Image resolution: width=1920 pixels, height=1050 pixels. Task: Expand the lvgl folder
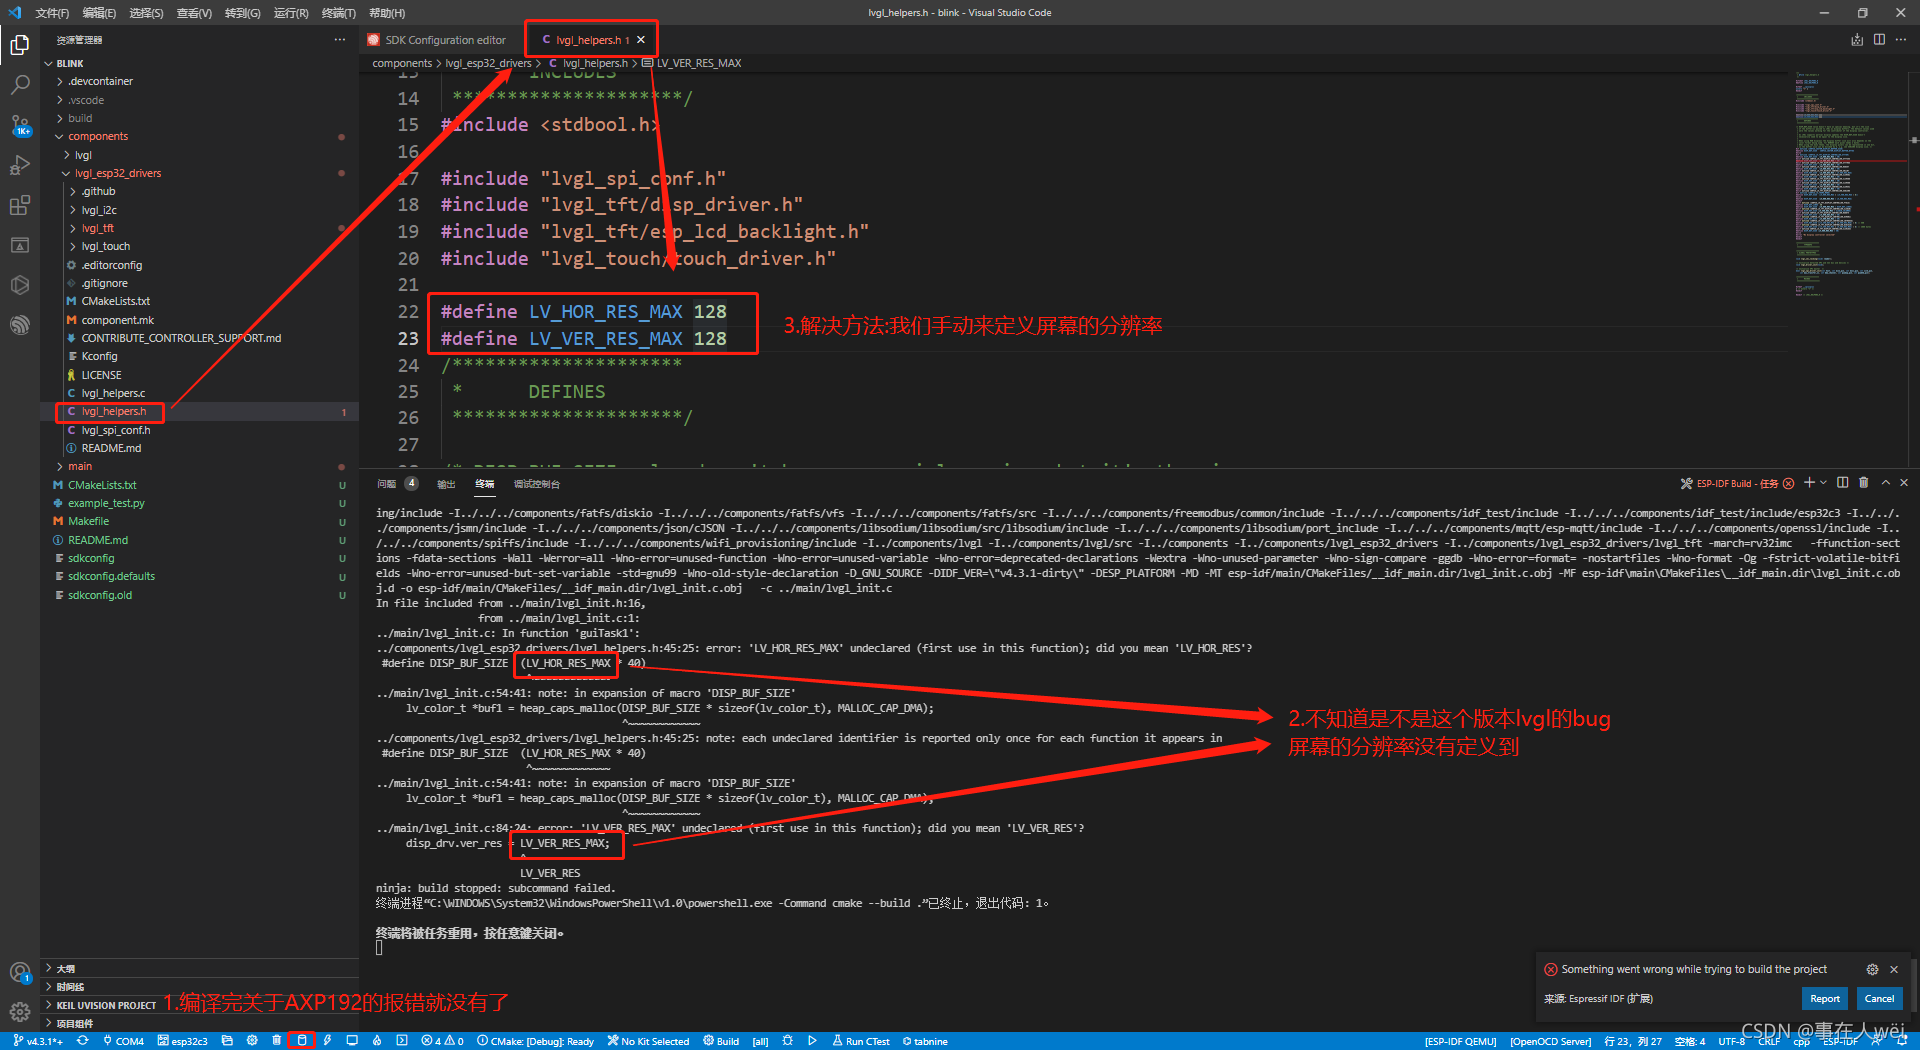coord(83,155)
